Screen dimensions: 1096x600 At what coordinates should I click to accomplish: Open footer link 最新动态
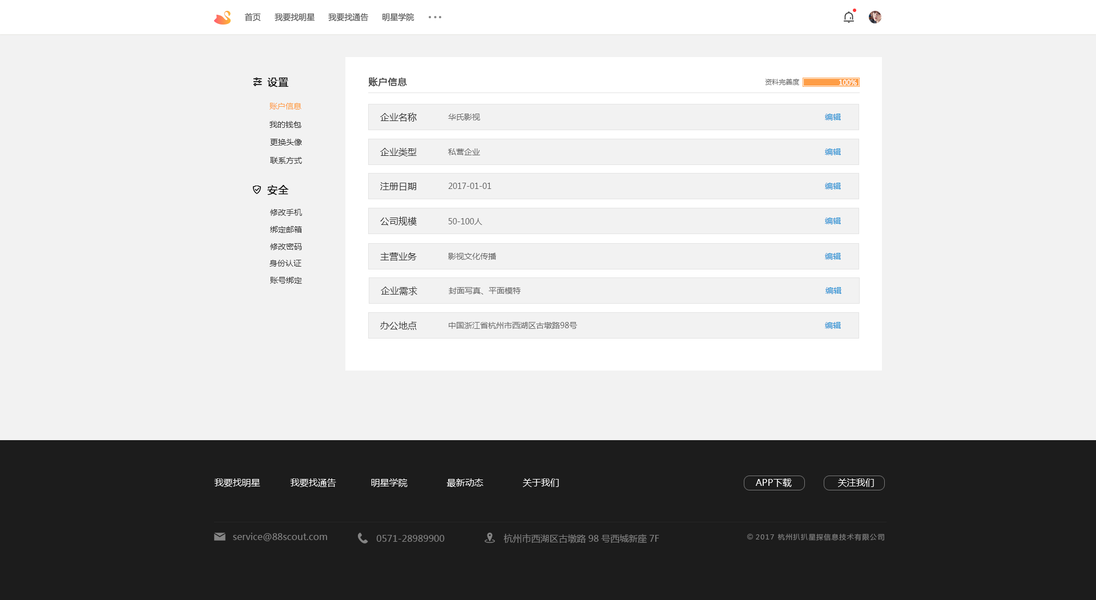[x=465, y=483]
